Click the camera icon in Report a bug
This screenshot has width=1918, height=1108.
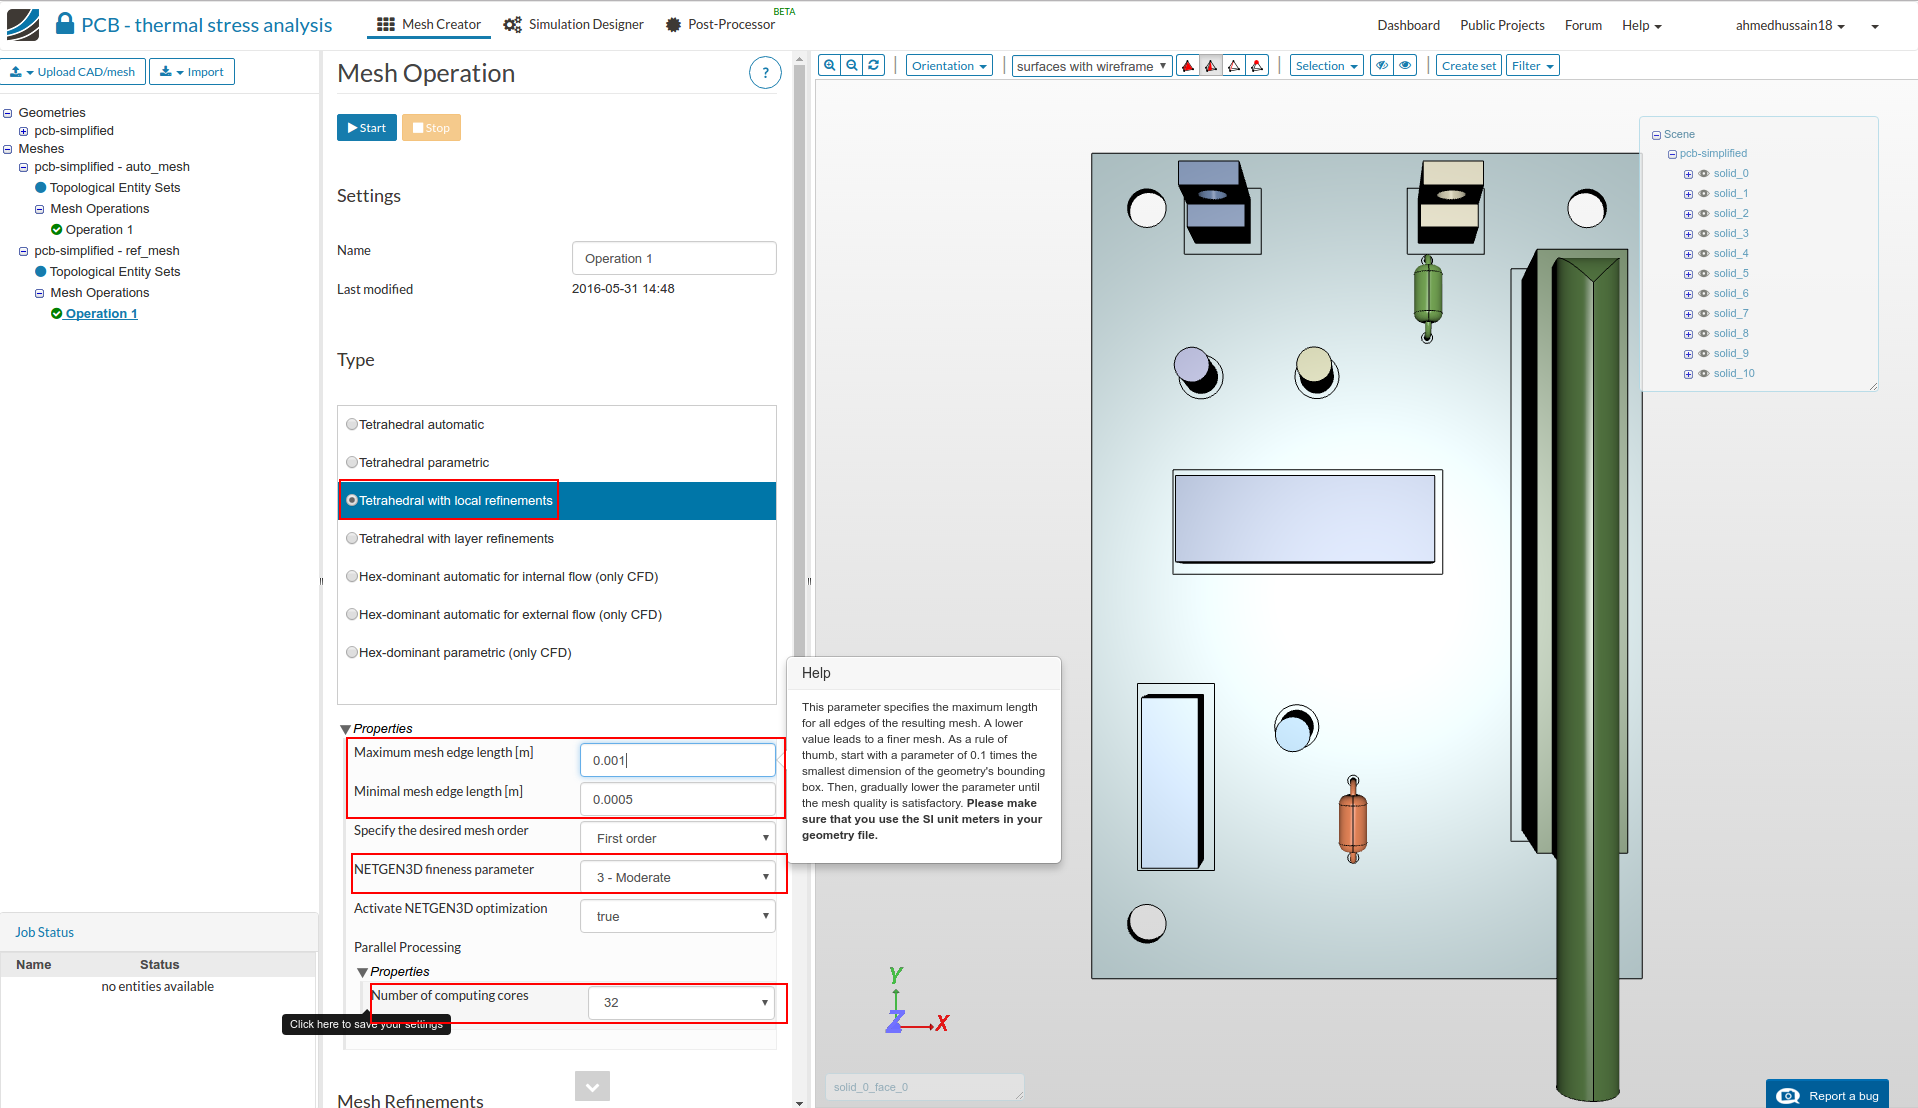click(1788, 1096)
